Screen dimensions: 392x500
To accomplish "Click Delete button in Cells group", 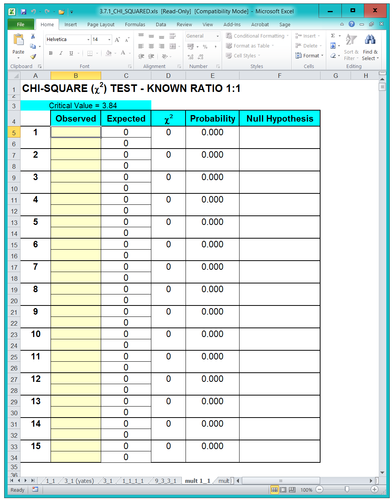I will (308, 46).
